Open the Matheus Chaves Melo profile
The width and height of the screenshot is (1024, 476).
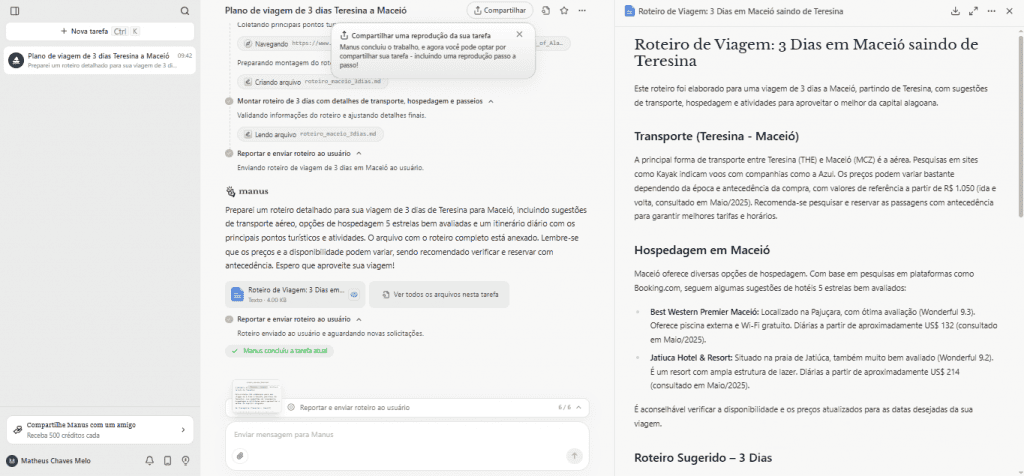[x=49, y=461]
